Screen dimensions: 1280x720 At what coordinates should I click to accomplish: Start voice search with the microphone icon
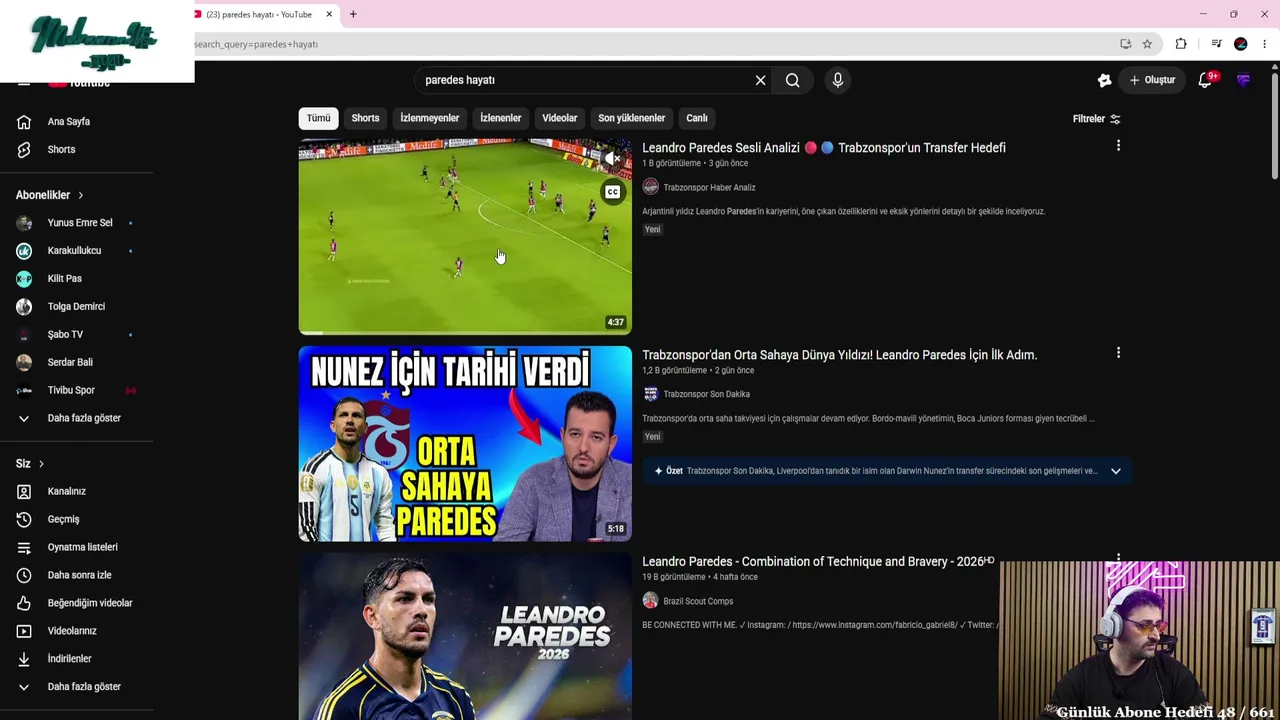click(x=838, y=80)
